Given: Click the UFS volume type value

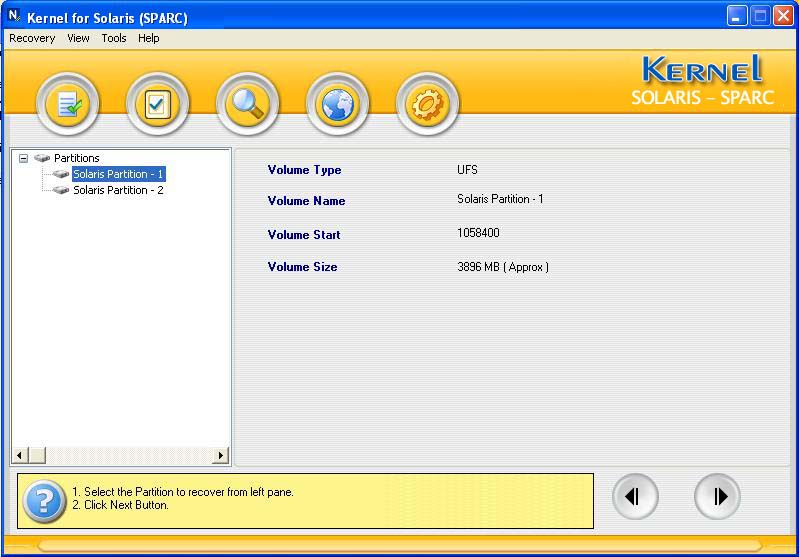Looking at the screenshot, I should tap(467, 170).
